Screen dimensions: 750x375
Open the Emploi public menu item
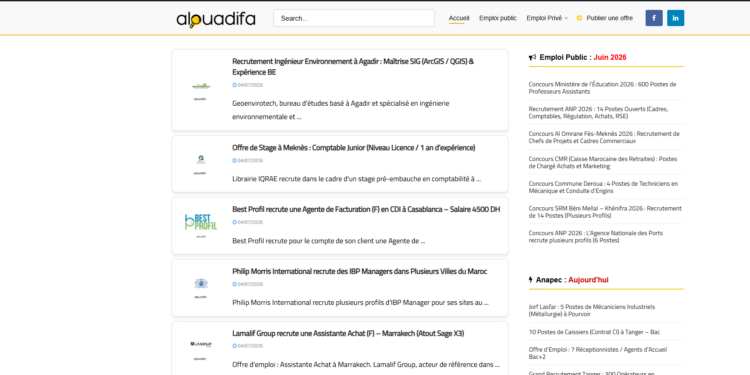pyautogui.click(x=498, y=18)
